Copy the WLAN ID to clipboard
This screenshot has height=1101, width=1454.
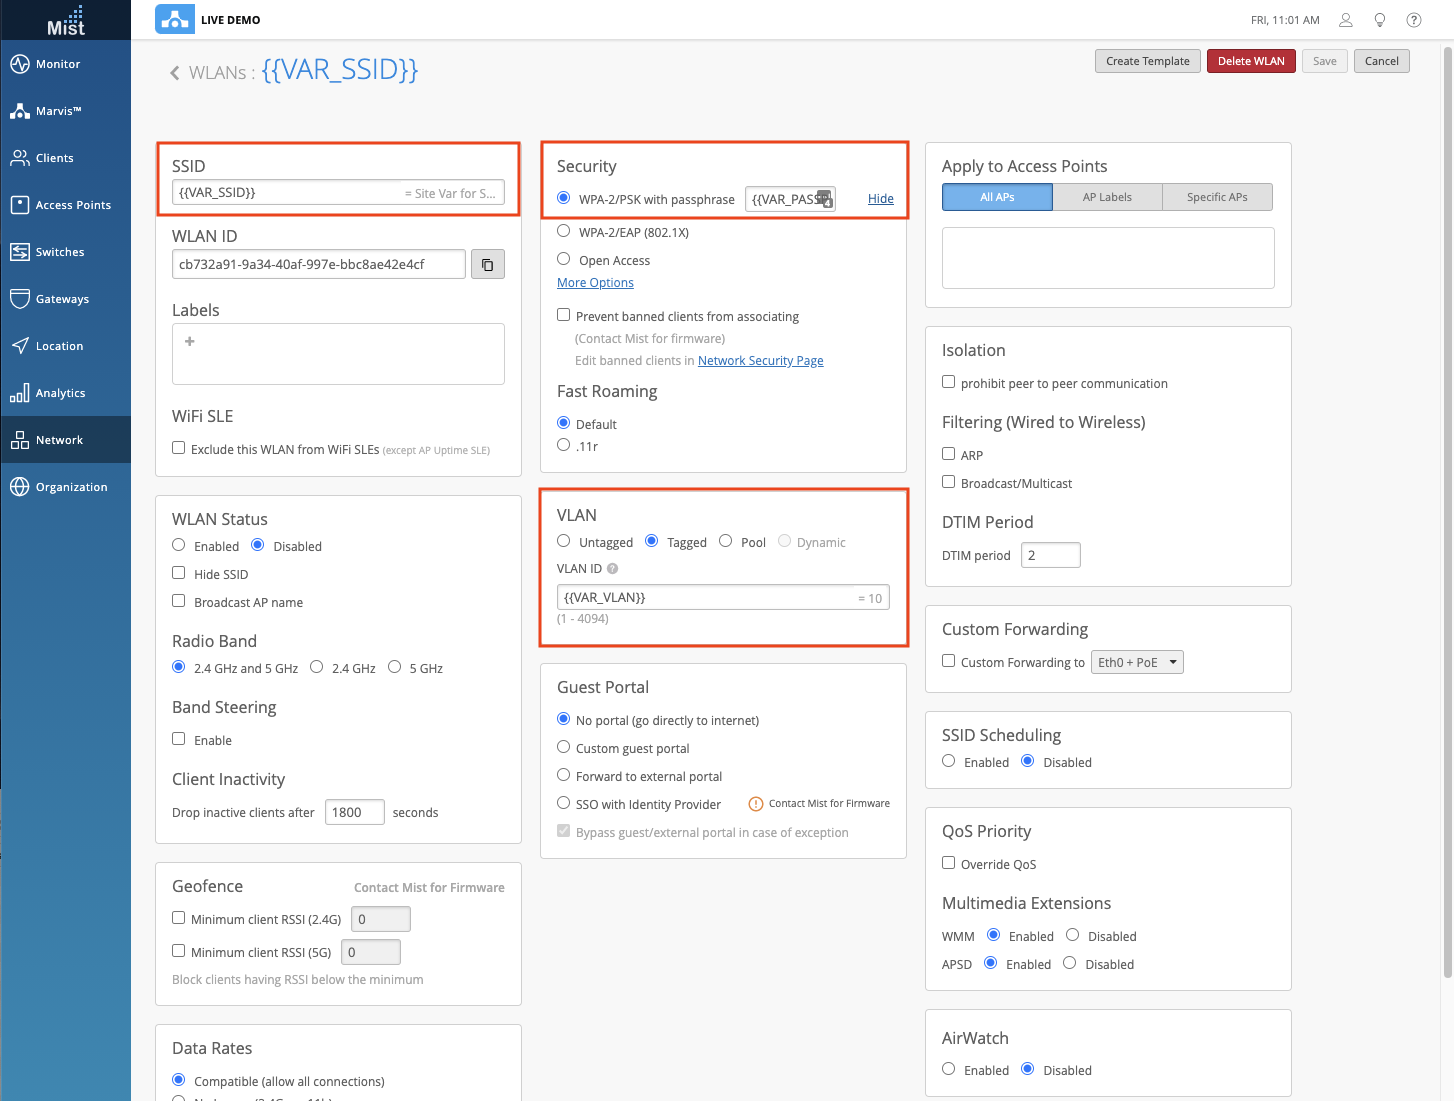point(487,265)
